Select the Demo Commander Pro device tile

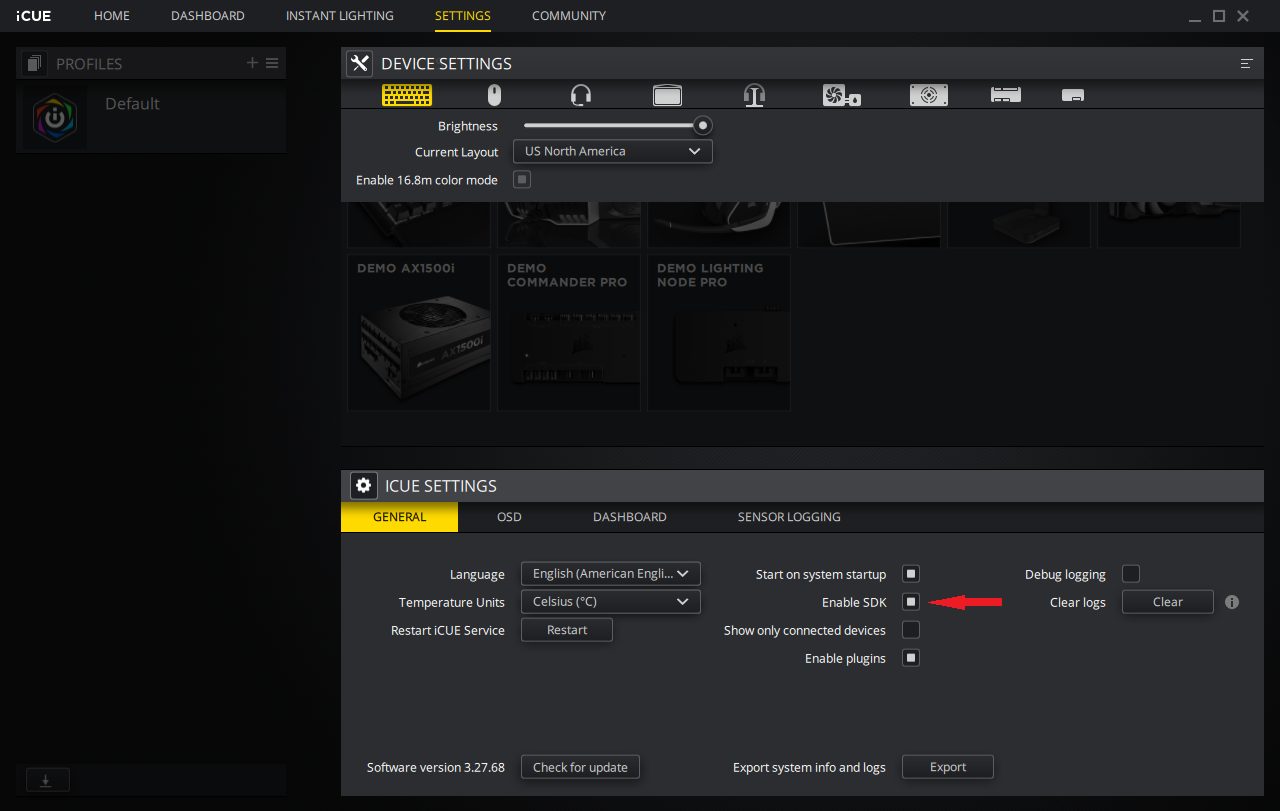click(569, 332)
